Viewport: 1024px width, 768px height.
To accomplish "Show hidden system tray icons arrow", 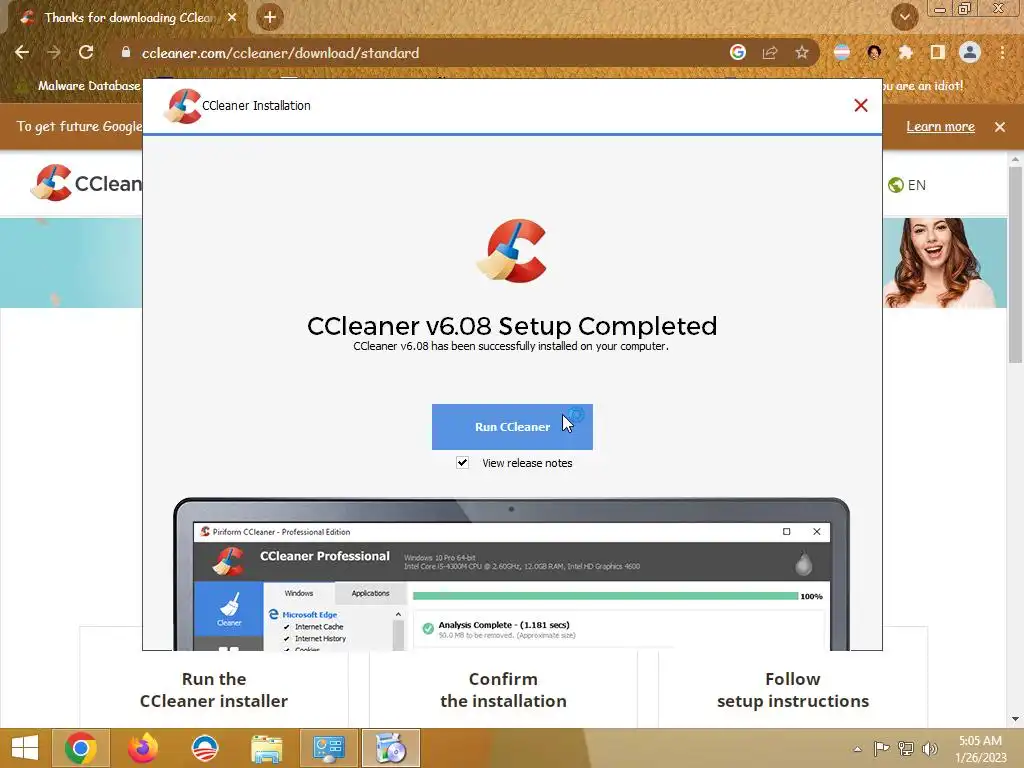I will point(857,749).
